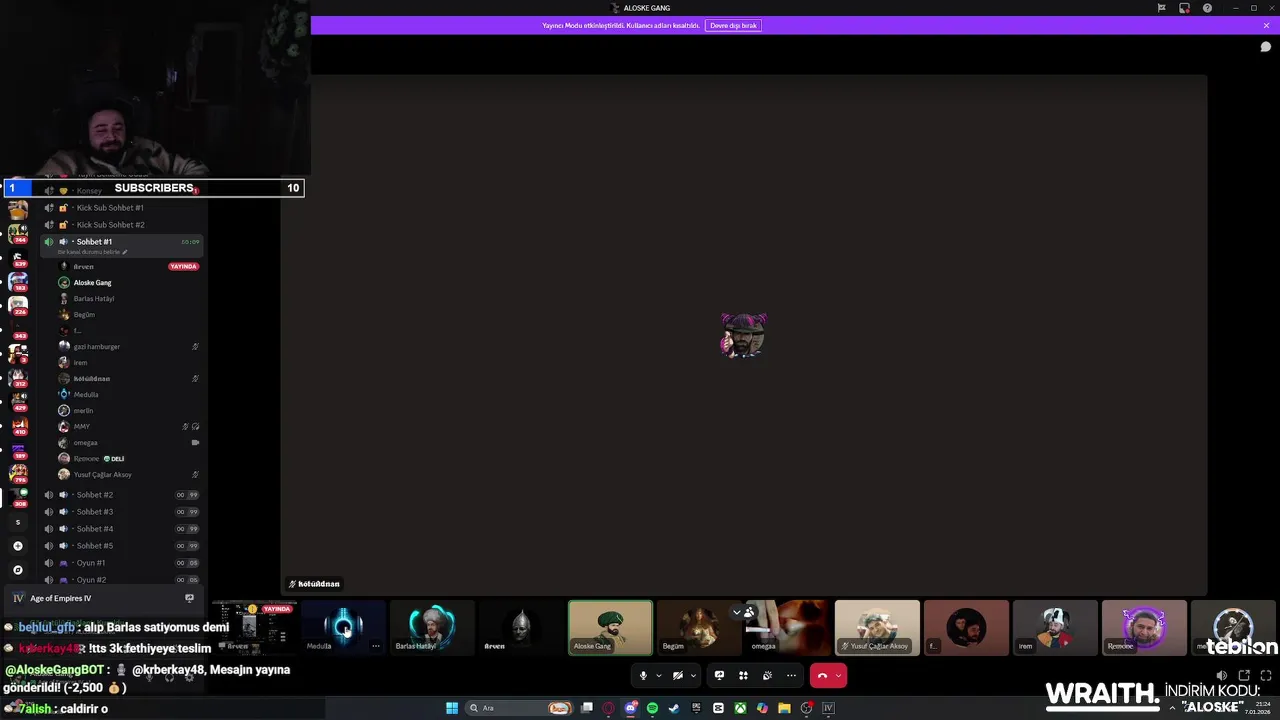The width and height of the screenshot is (1280, 720).
Task: Explore servers with the compass icon
Action: click(x=17, y=570)
